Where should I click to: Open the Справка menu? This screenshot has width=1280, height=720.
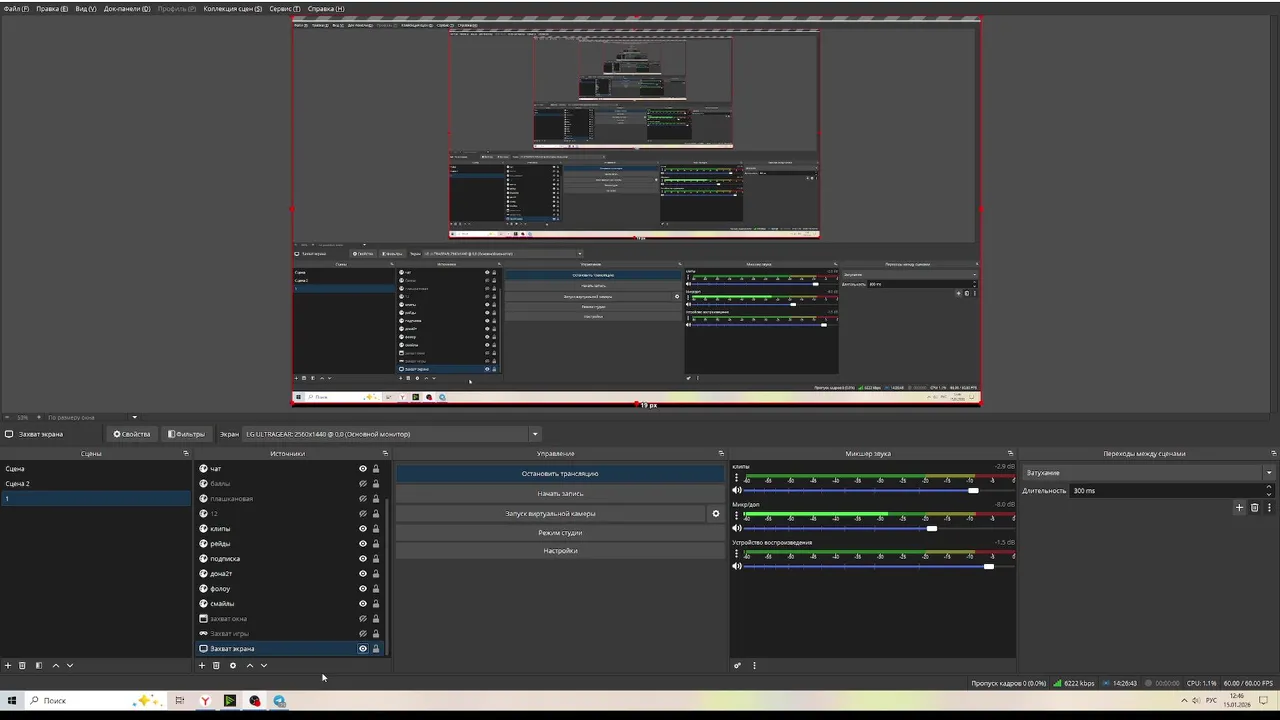click(x=326, y=8)
